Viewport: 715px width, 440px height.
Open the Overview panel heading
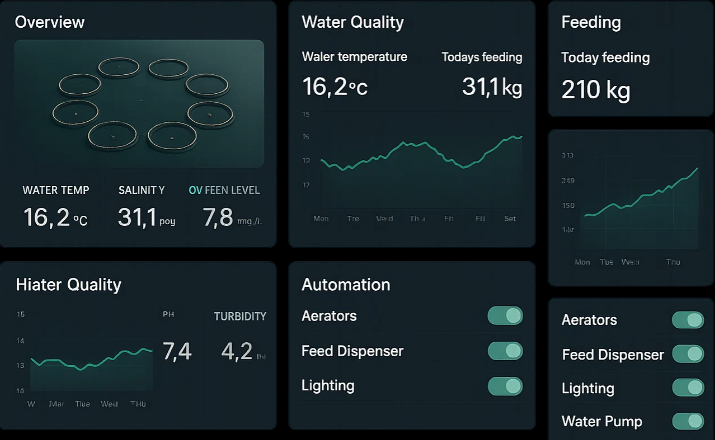pyautogui.click(x=50, y=22)
